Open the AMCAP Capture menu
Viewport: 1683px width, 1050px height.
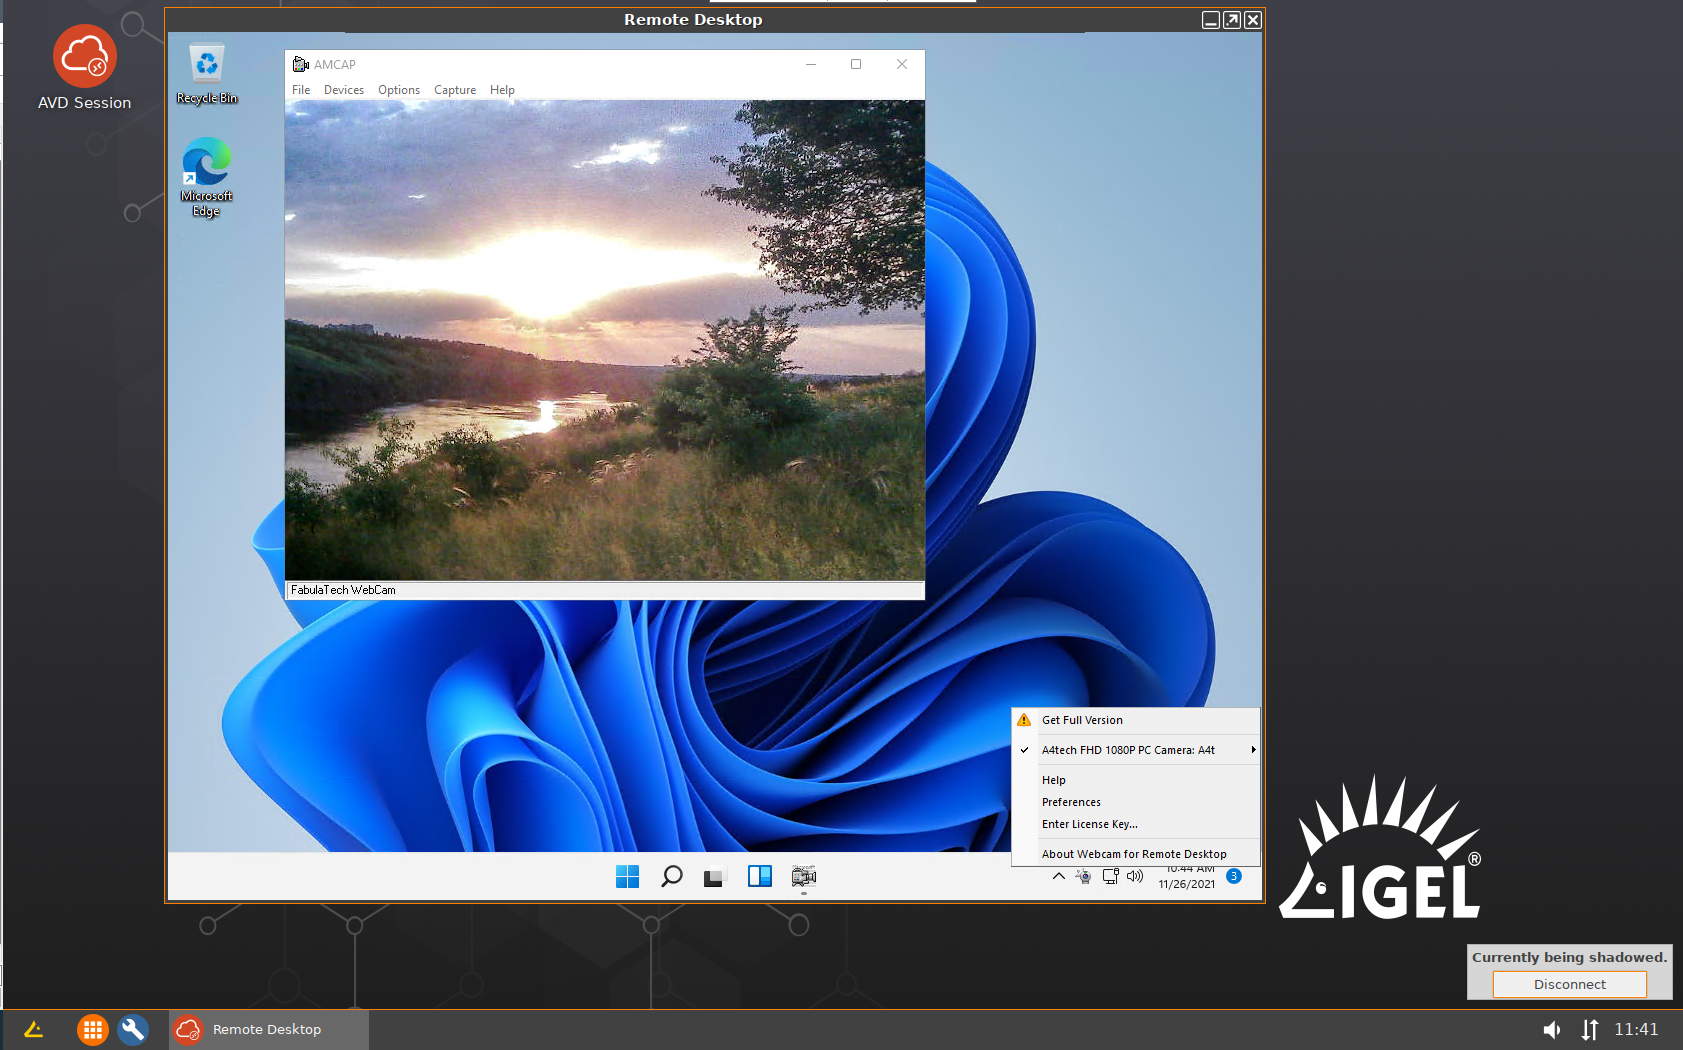pyautogui.click(x=455, y=90)
